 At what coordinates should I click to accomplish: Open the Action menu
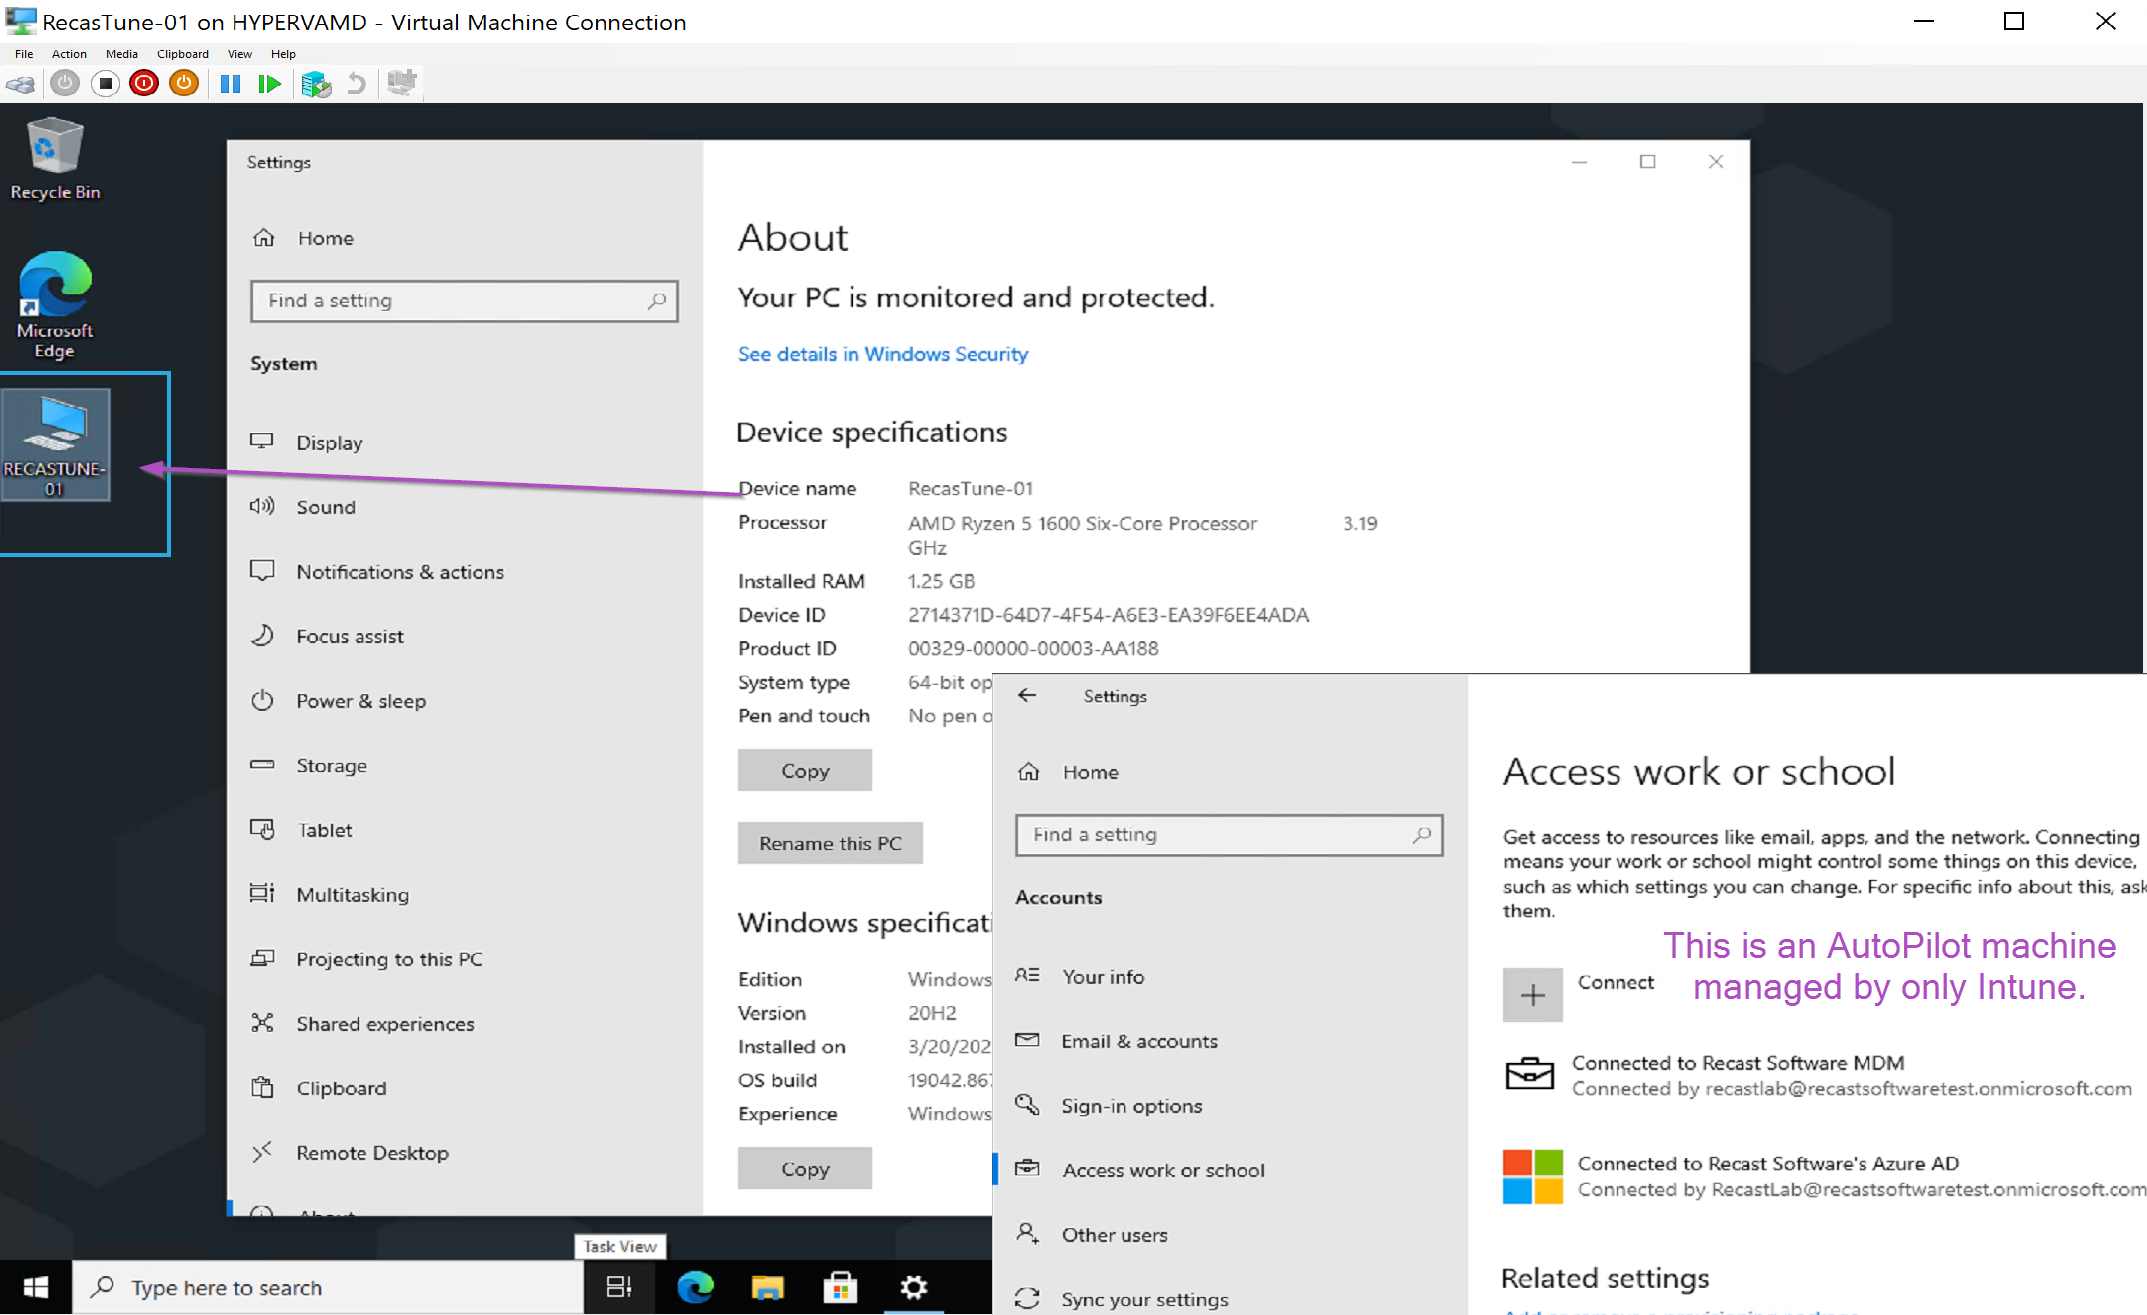69,54
